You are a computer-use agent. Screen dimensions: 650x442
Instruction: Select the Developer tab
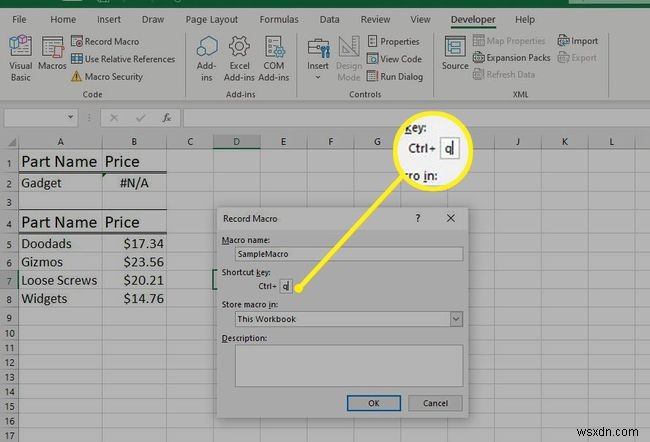coord(473,19)
